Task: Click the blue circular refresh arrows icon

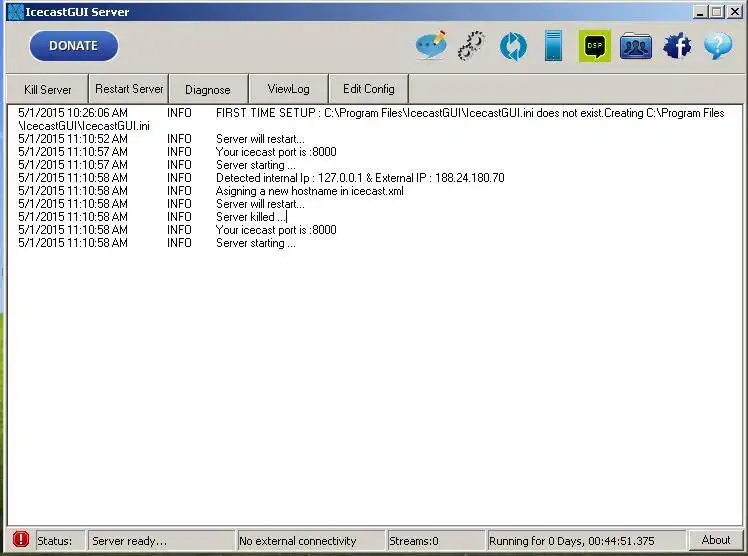Action: [513, 46]
